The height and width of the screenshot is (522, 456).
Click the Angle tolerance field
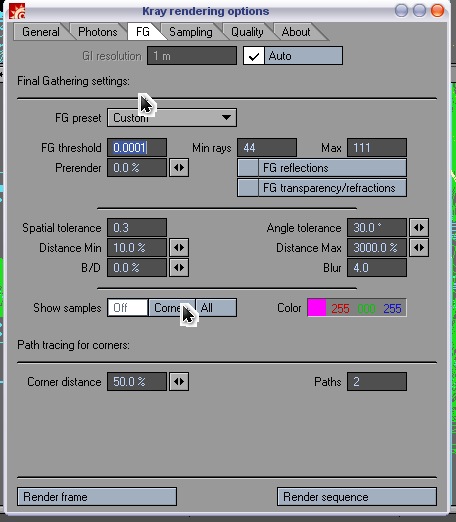(x=377, y=228)
